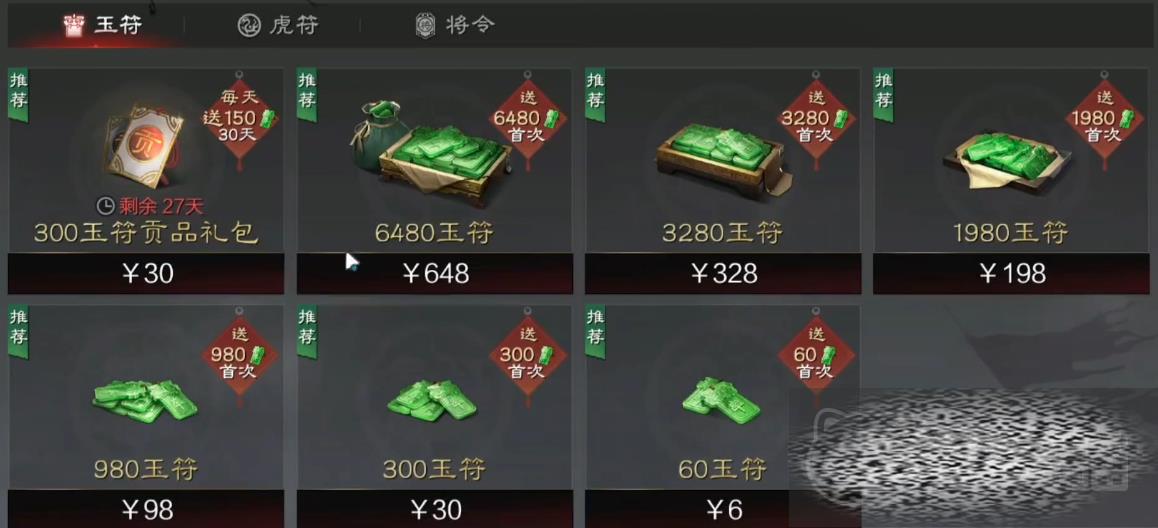The width and height of the screenshot is (1158, 528).
Task: Click the 每天送150 daily bonus tag
Action: click(x=239, y=118)
